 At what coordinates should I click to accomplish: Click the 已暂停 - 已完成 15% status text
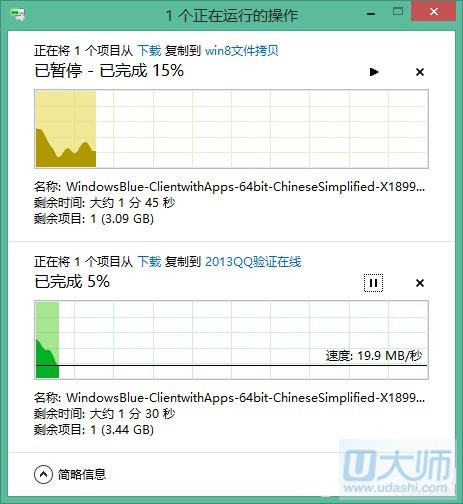109,71
